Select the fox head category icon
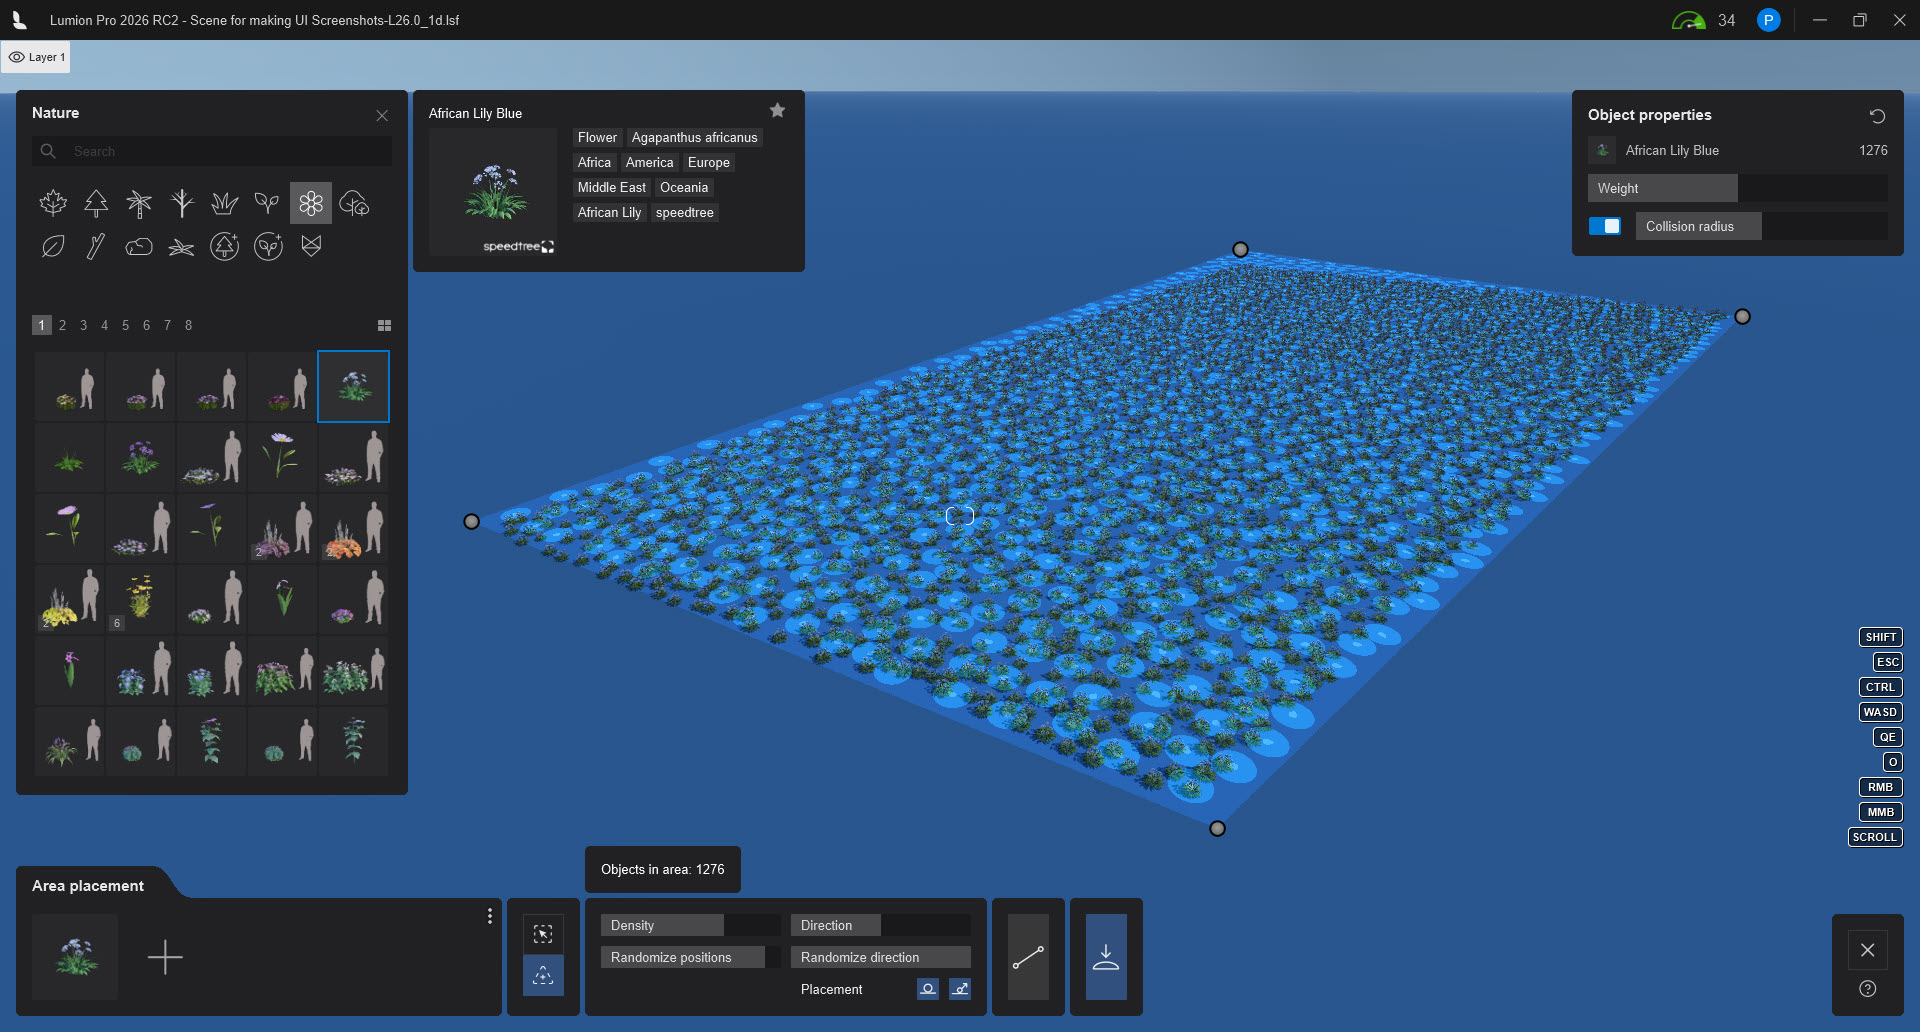Viewport: 1920px width, 1032px height. tap(311, 246)
